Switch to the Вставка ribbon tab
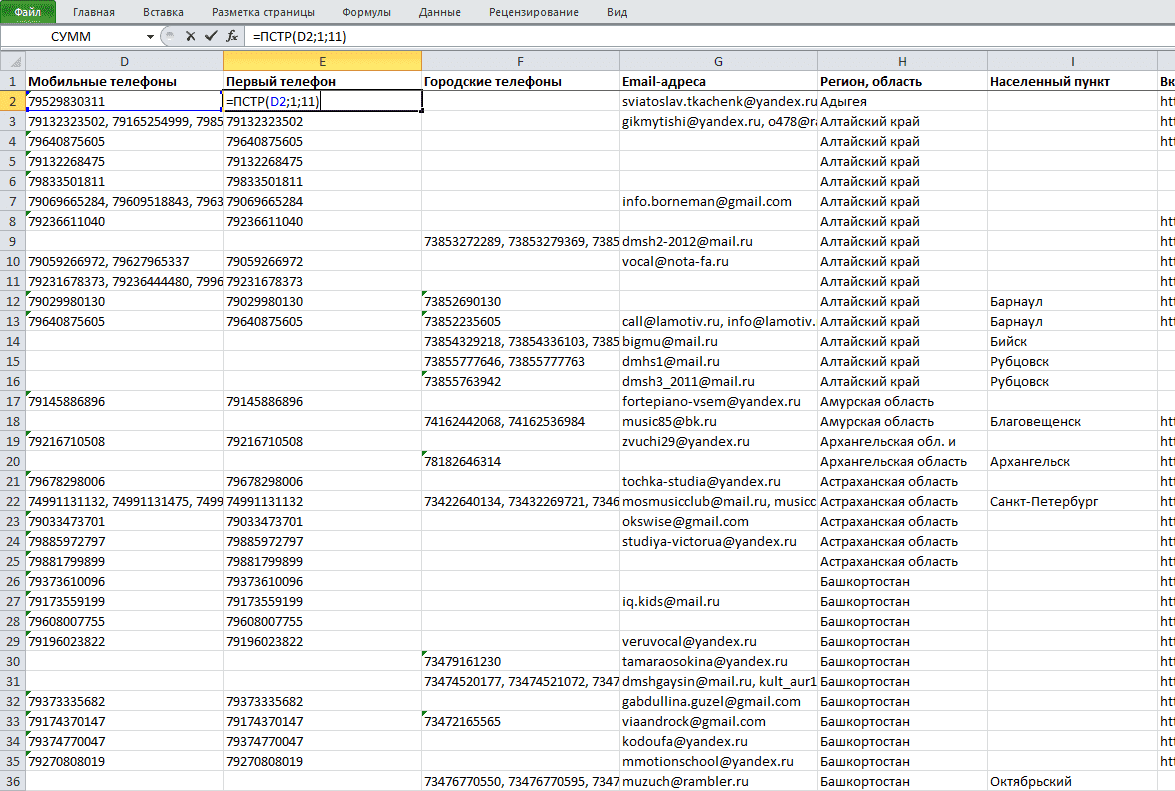Viewport: 1175px width, 791px height. pyautogui.click(x=163, y=12)
